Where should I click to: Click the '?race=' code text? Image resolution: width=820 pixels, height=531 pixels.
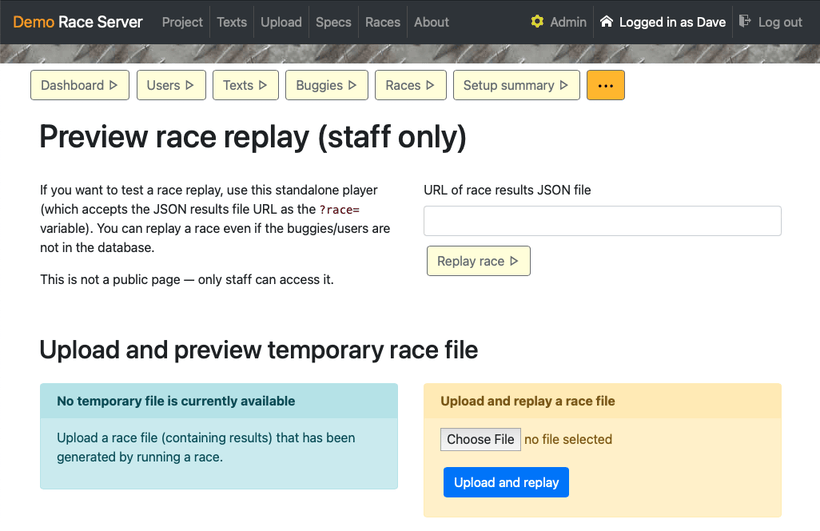pos(339,210)
